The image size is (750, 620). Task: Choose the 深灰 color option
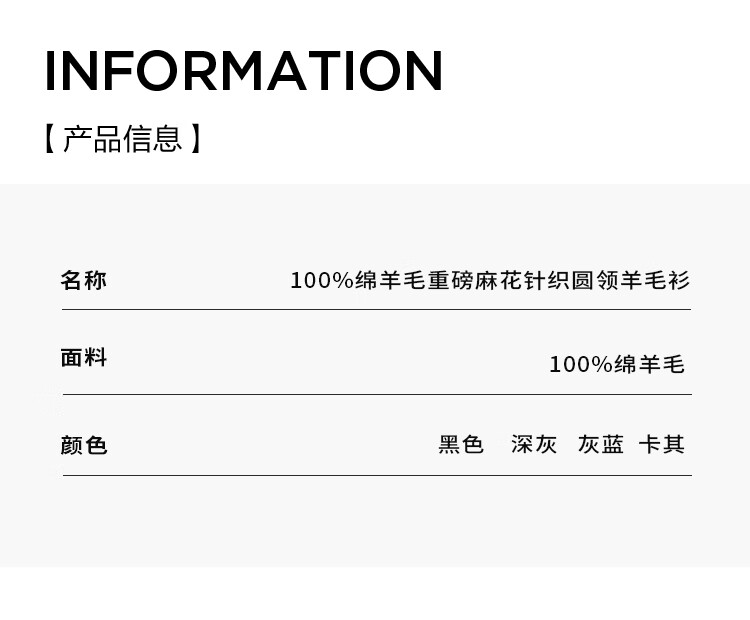[534, 444]
